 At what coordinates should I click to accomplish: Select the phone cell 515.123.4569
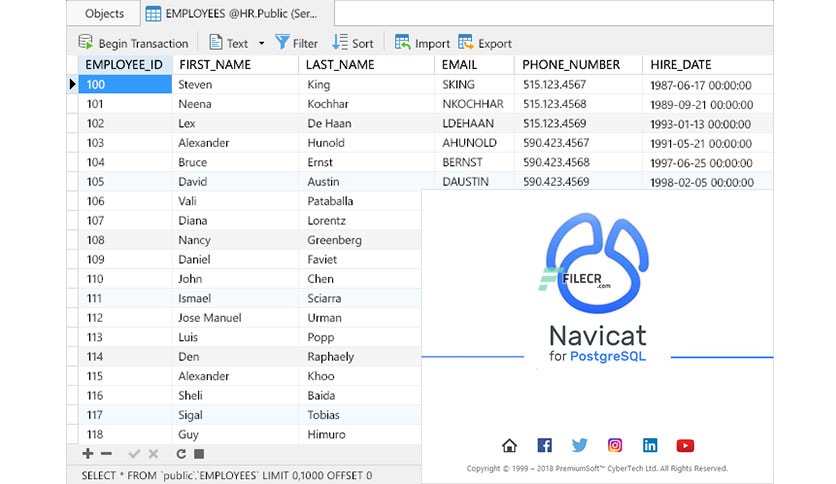coord(578,123)
